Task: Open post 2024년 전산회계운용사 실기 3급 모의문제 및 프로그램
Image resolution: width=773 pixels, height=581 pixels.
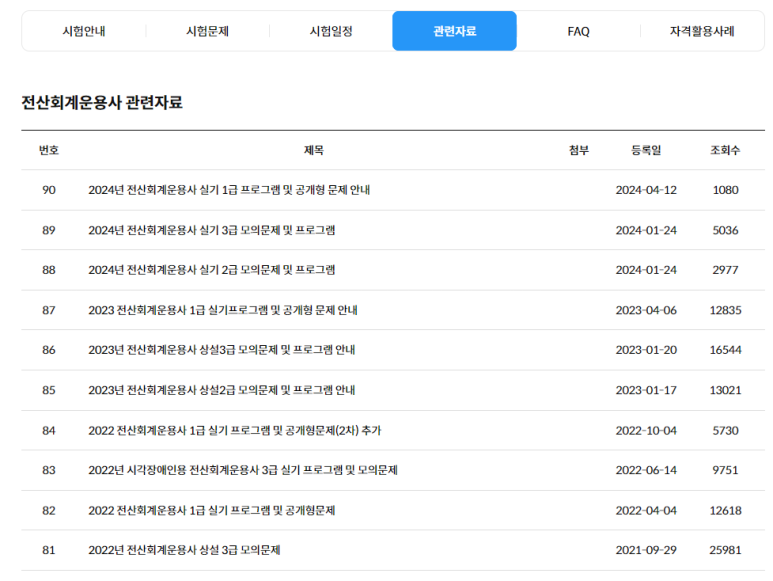Action: [212, 230]
